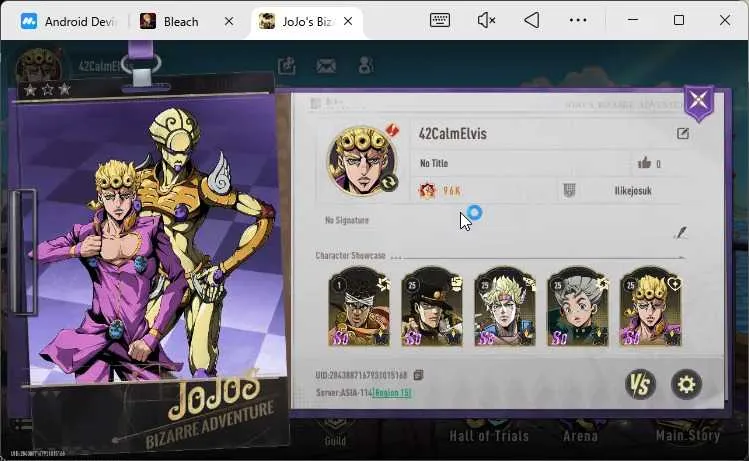The height and width of the screenshot is (461, 749).
Task: Close the profile card panel
Action: coord(698,101)
